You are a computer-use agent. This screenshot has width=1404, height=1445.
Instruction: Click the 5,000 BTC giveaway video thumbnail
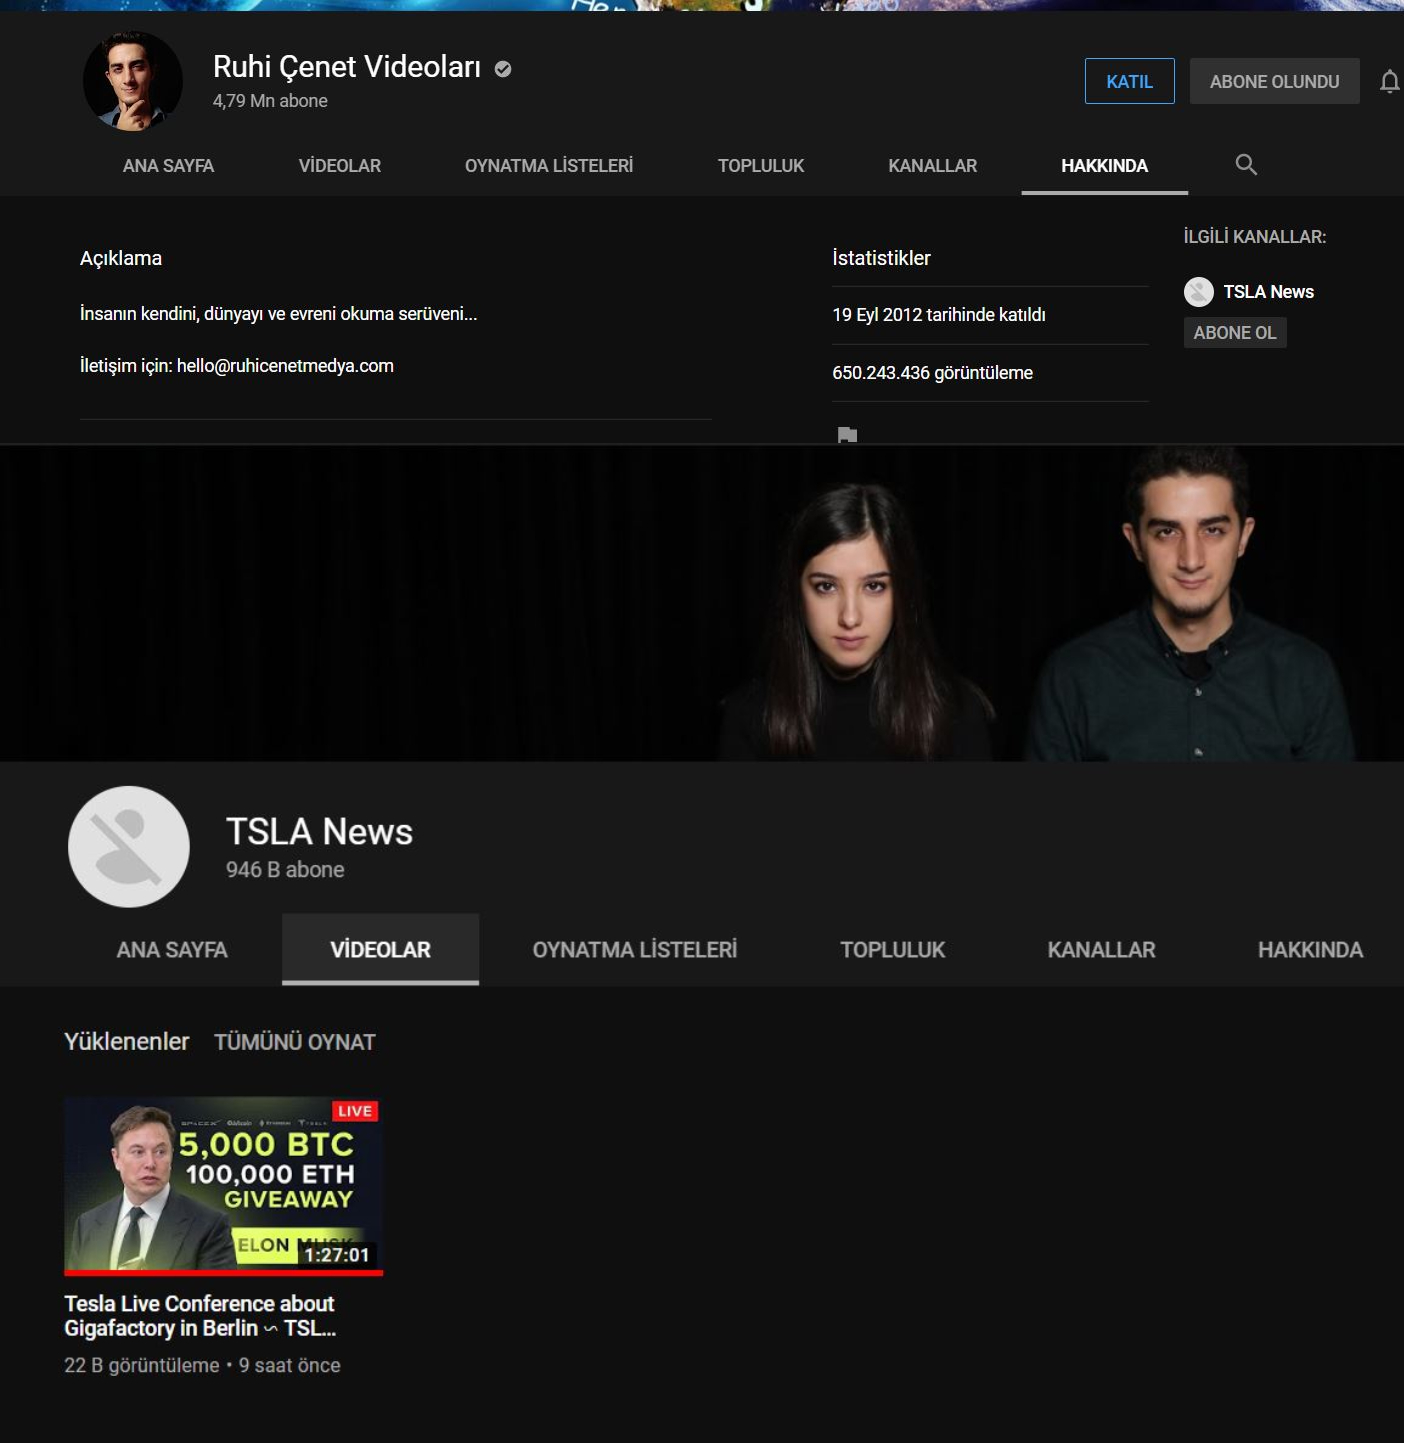coord(223,1186)
